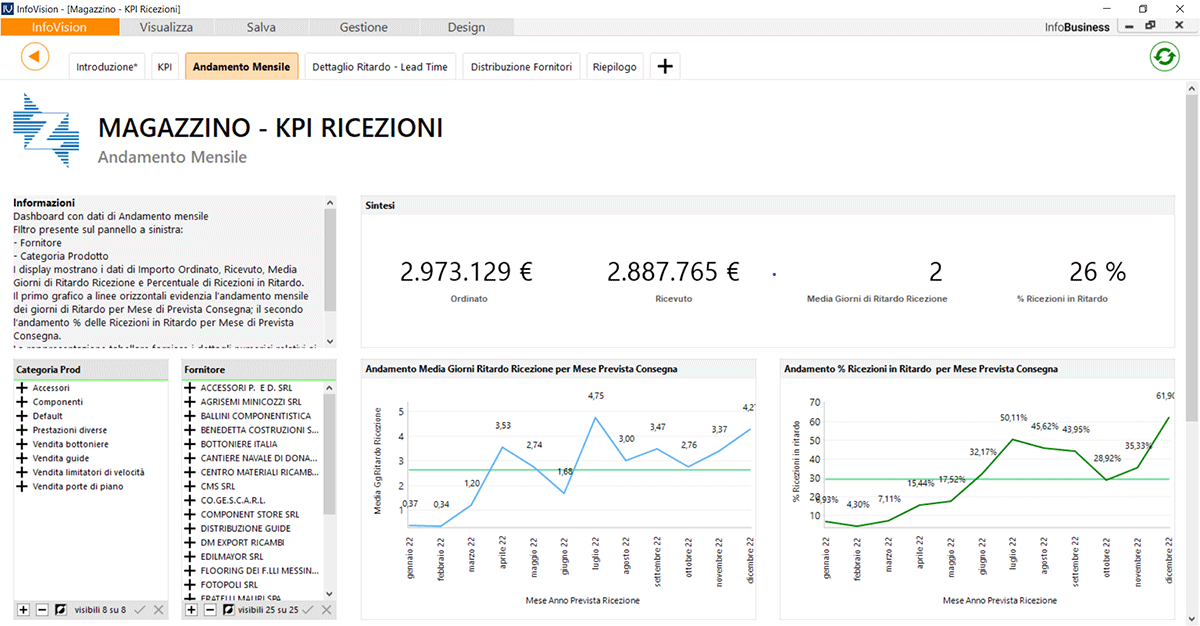Select CENTRO MATERIALI RICAMB supplier

coord(260,472)
